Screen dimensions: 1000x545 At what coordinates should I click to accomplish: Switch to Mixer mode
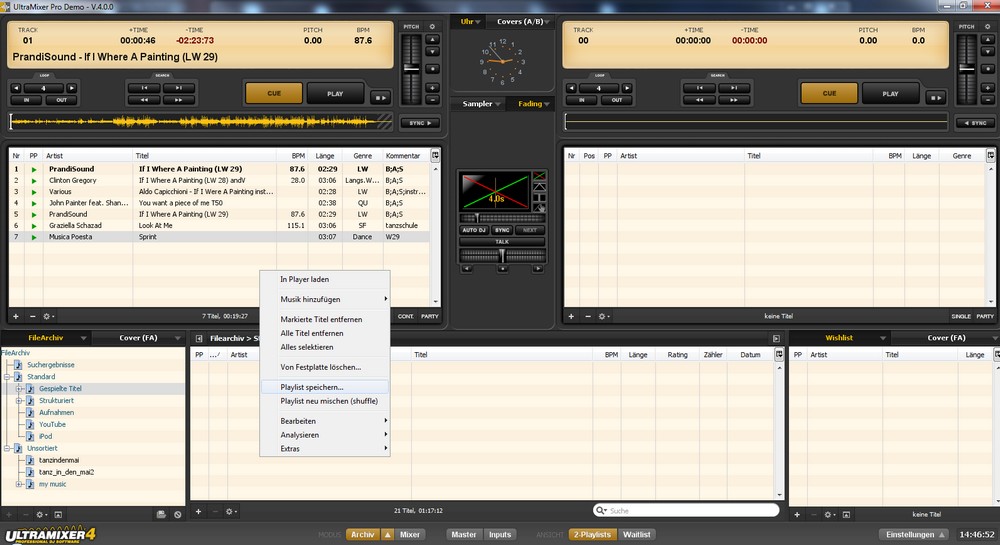pos(409,535)
